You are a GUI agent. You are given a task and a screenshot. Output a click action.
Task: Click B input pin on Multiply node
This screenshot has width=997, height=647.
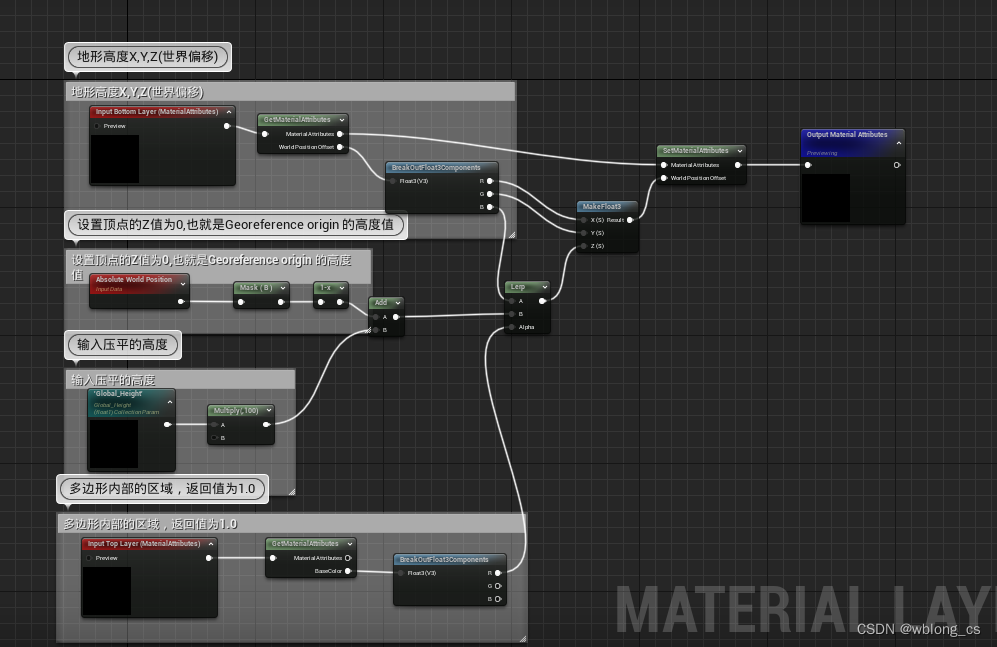point(214,438)
